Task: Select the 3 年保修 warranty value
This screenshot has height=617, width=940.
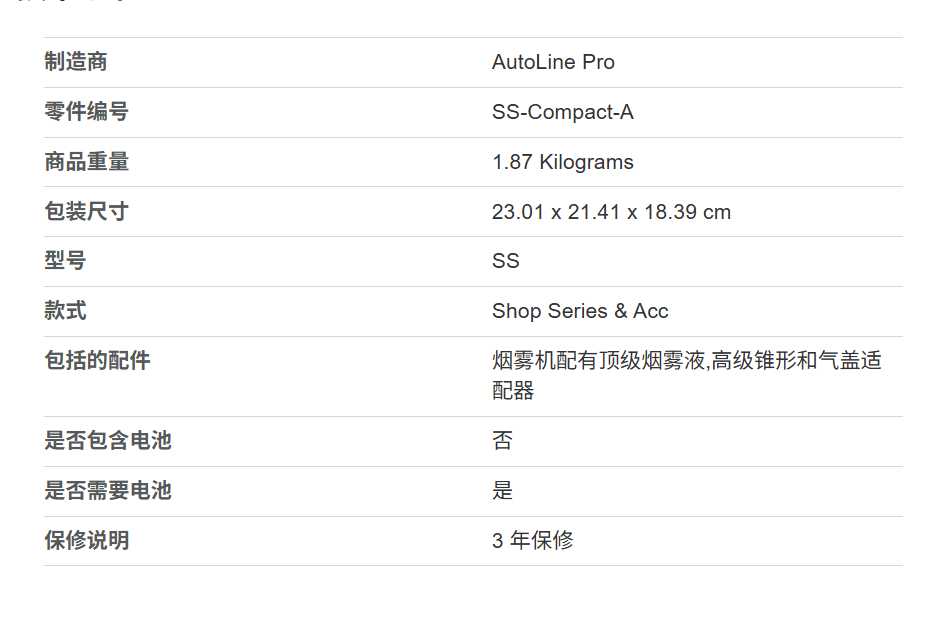Action: tap(532, 541)
